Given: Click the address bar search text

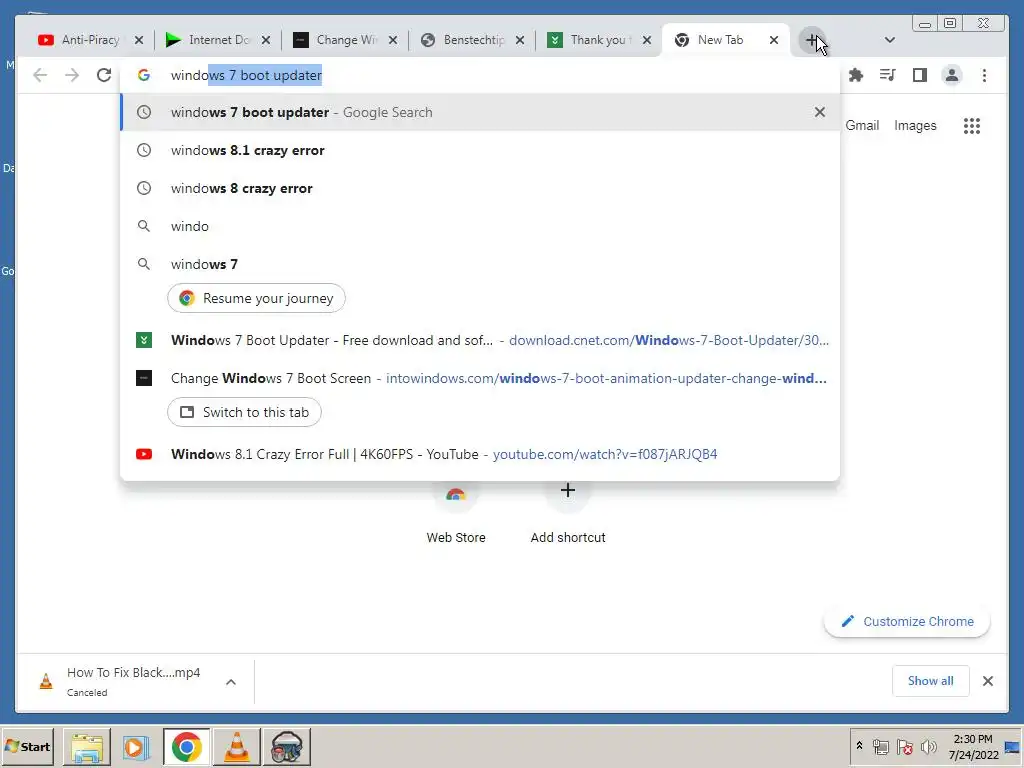Looking at the screenshot, I should pyautogui.click(x=246, y=75).
